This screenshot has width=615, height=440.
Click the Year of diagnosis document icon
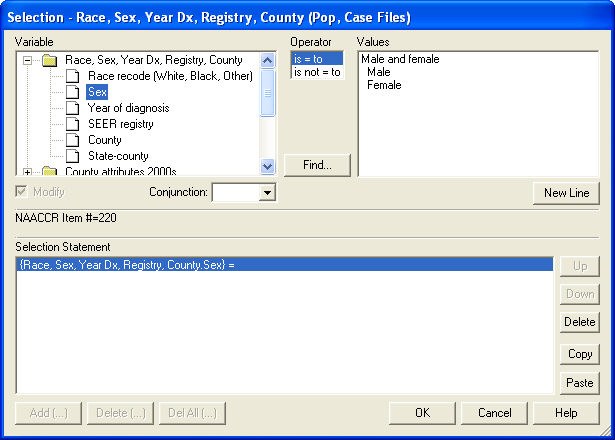(72, 108)
